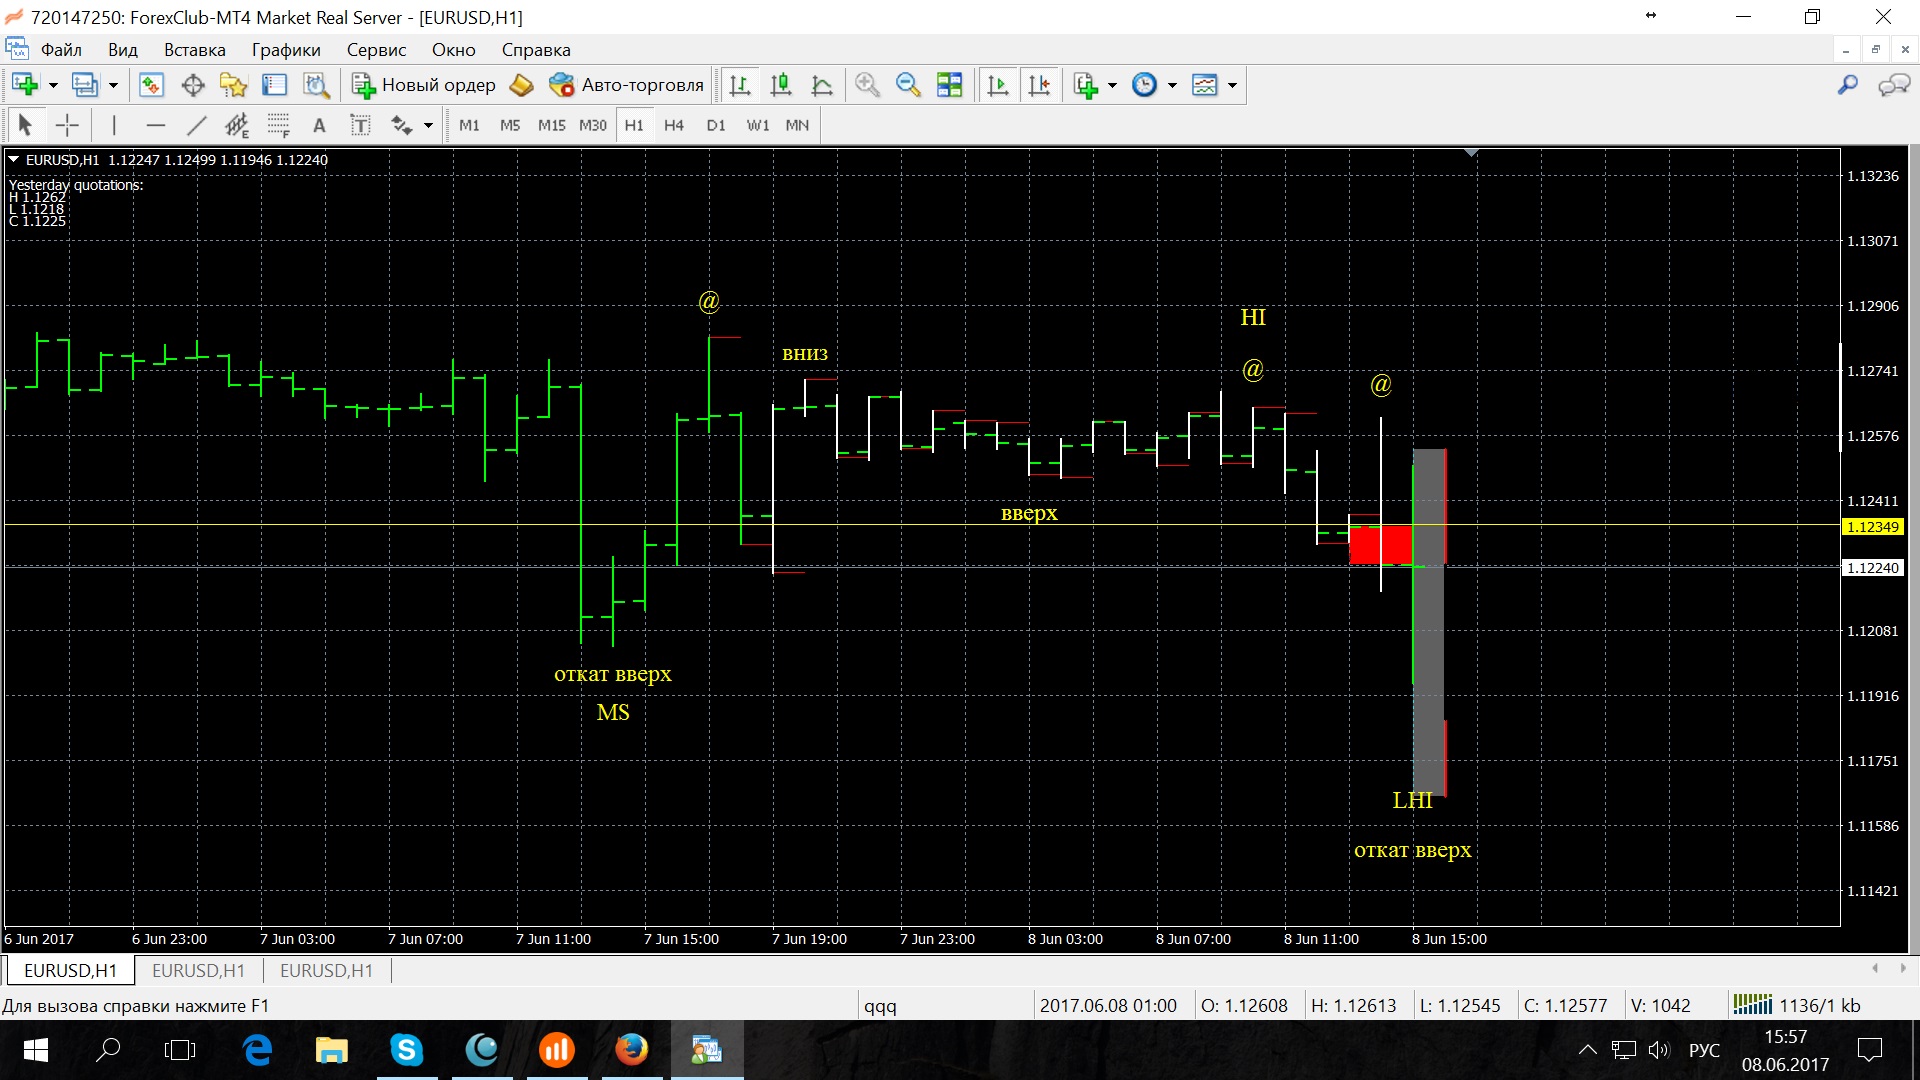Viewport: 1920px width, 1080px height.
Task: Toggle Chart Shift icon
Action: 1039,85
